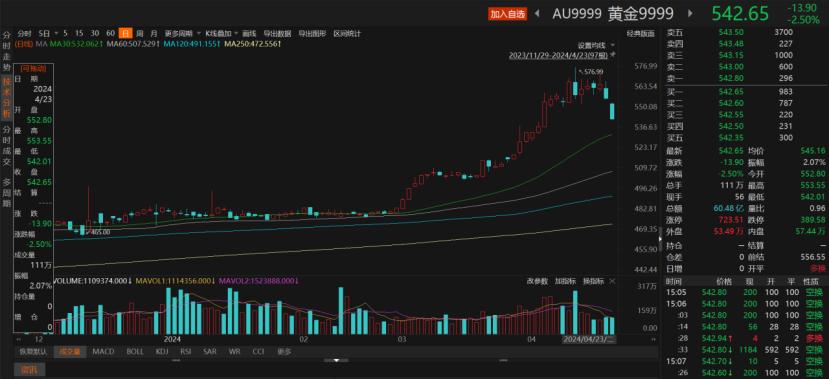Select the 成交量 indicator tab

coord(70,351)
